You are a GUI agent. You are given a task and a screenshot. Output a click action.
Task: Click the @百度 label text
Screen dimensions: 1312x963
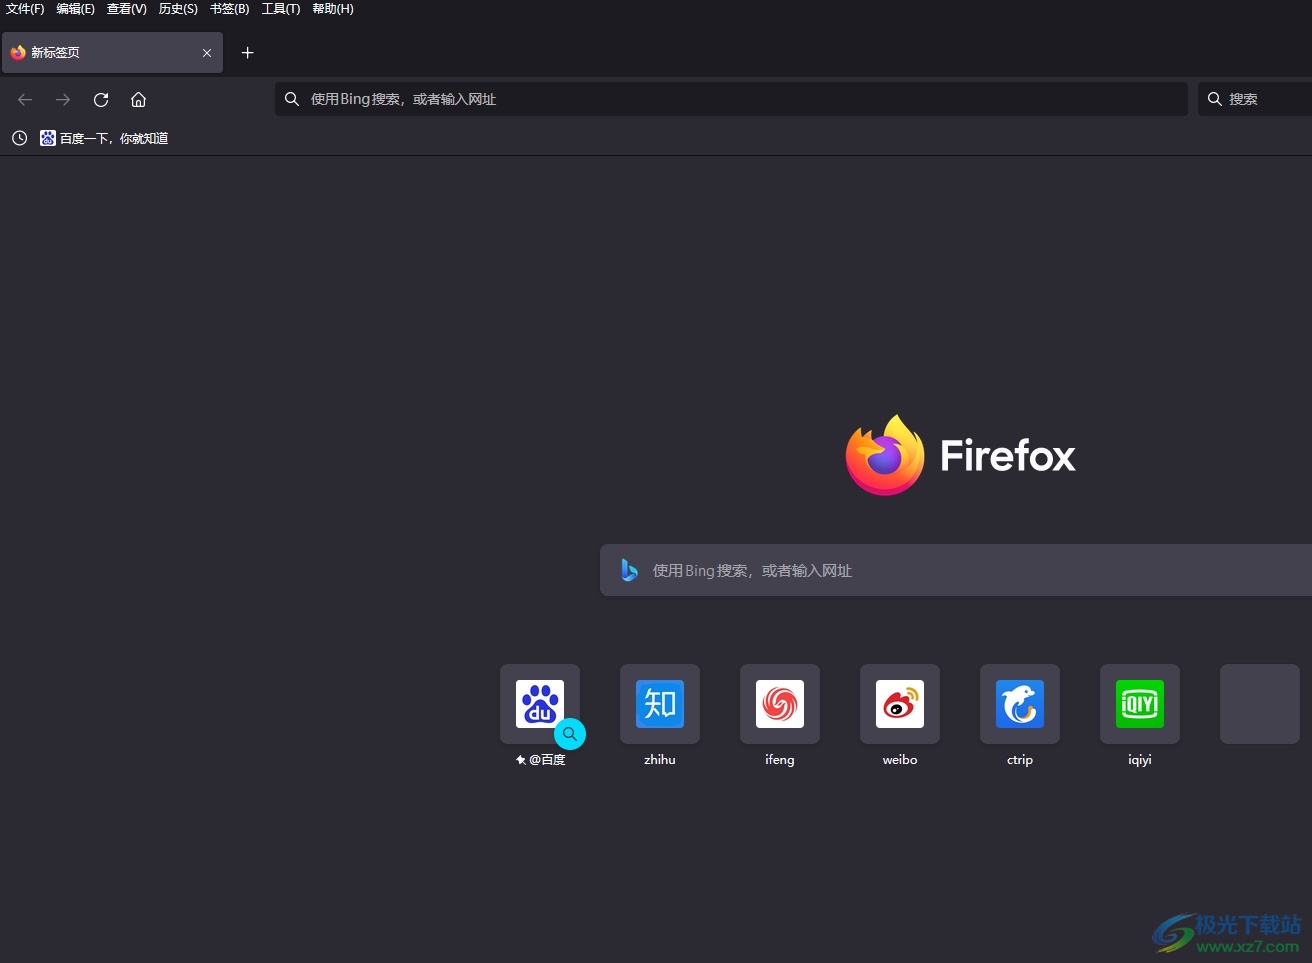click(547, 760)
